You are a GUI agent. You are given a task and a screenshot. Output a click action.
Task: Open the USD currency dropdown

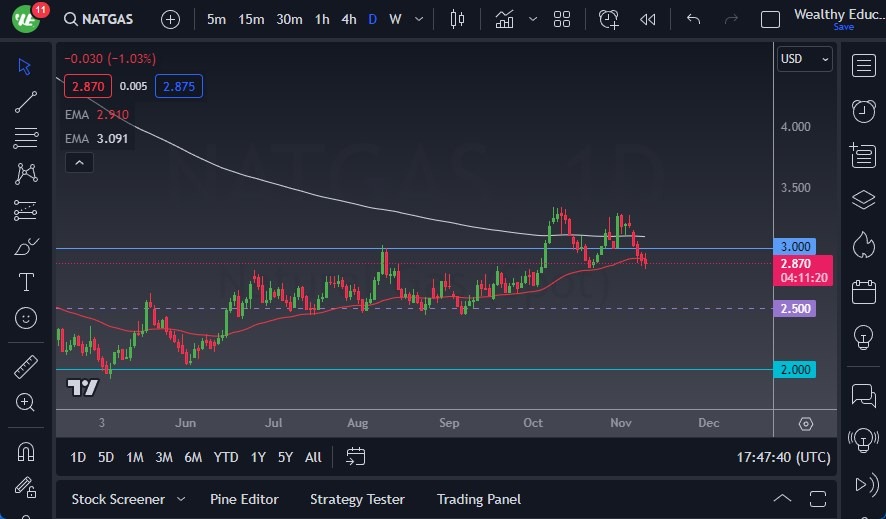point(804,59)
